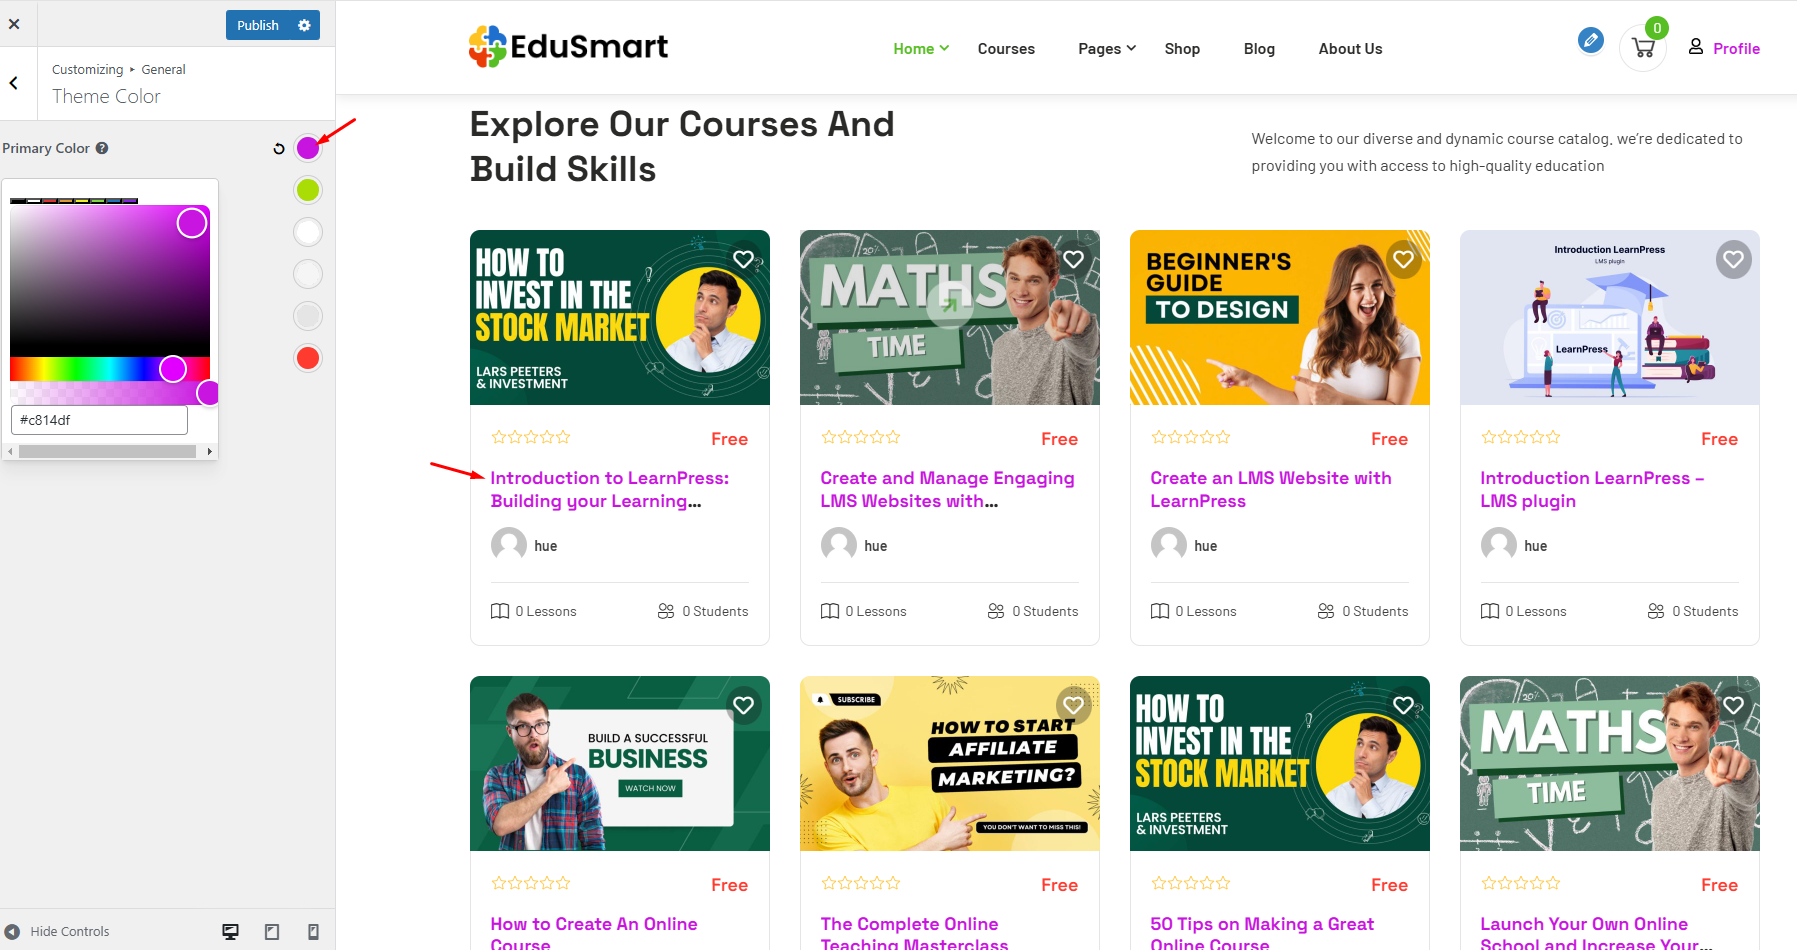This screenshot has height=950, width=1797.
Task: Open the Shop menu item
Action: click(x=1182, y=48)
